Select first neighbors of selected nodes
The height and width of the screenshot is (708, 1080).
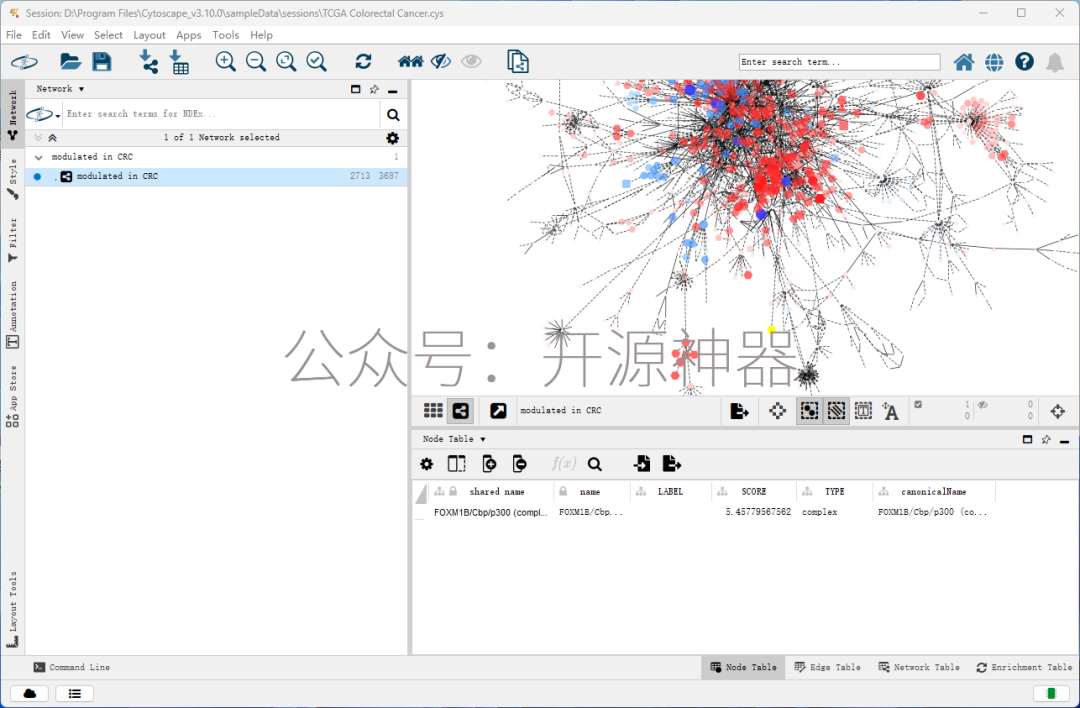(411, 62)
